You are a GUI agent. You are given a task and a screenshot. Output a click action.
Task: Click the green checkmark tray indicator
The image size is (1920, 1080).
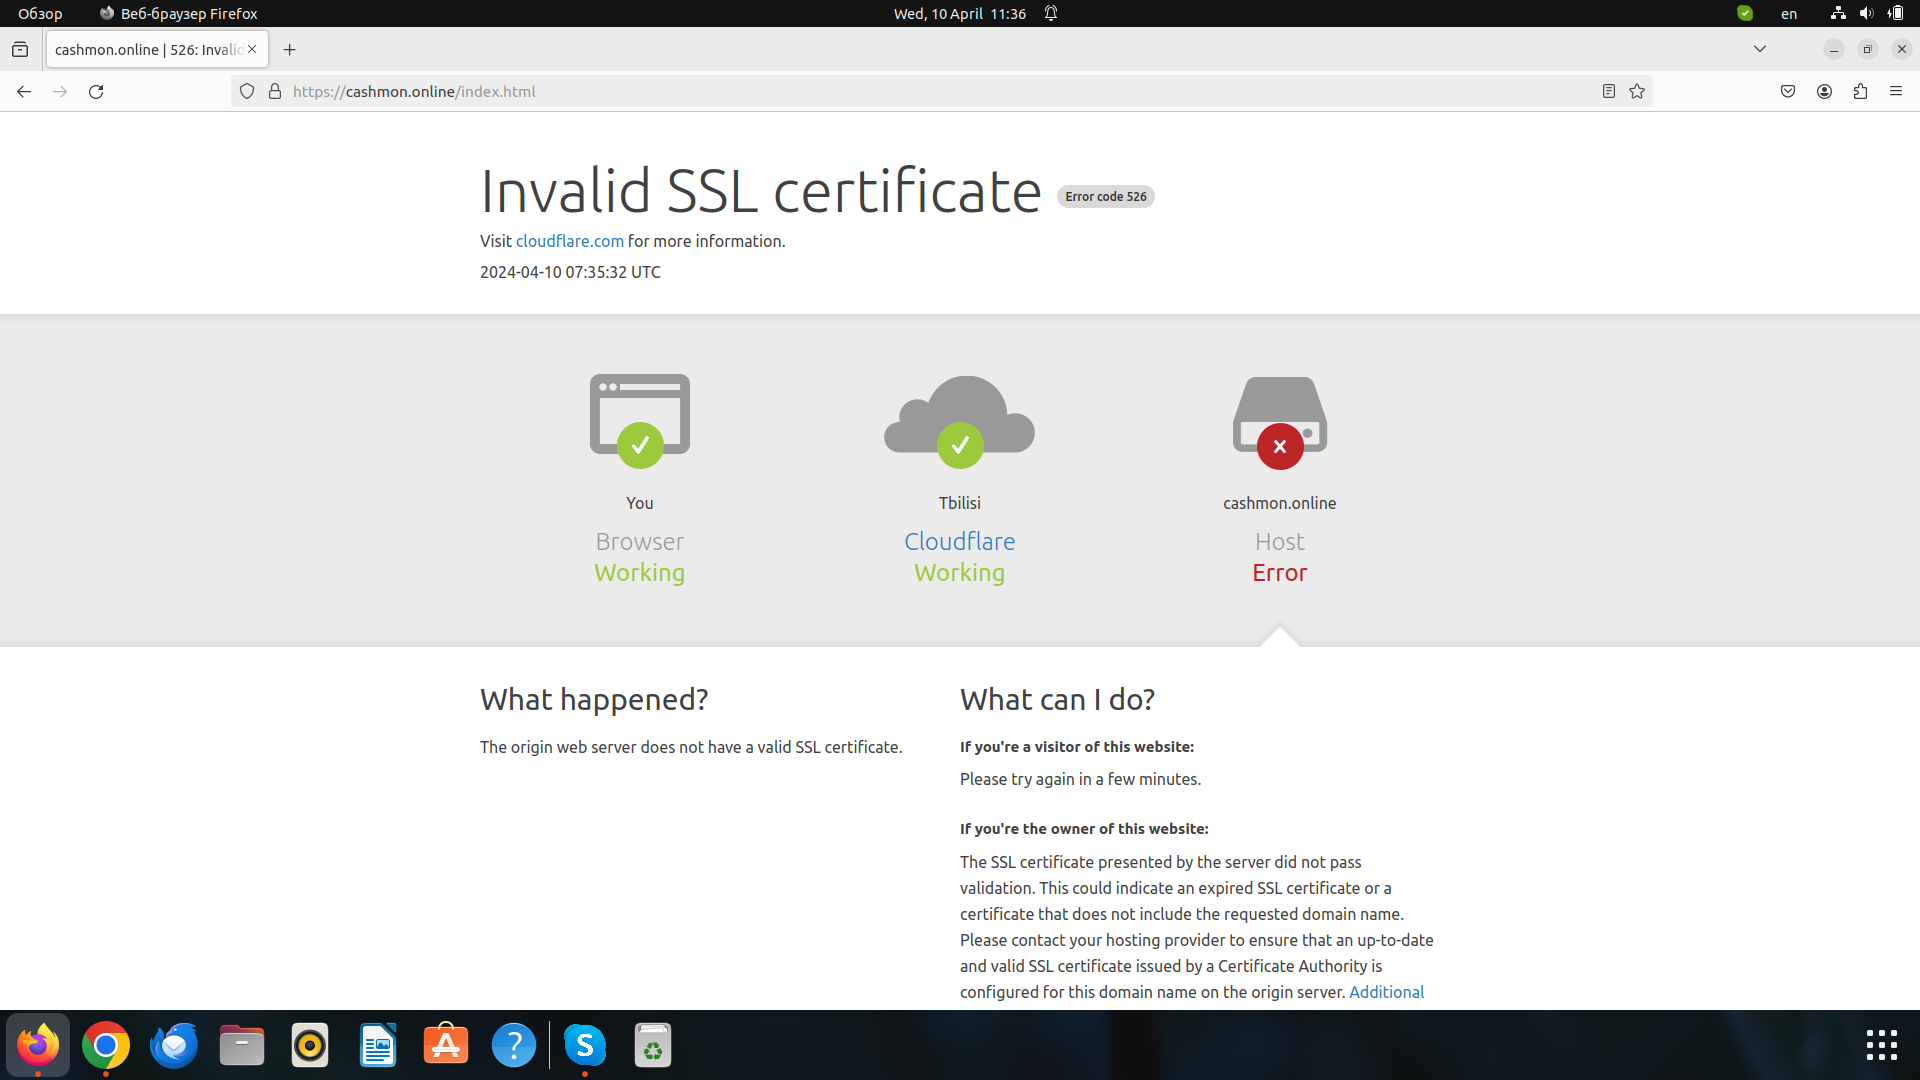point(1745,13)
